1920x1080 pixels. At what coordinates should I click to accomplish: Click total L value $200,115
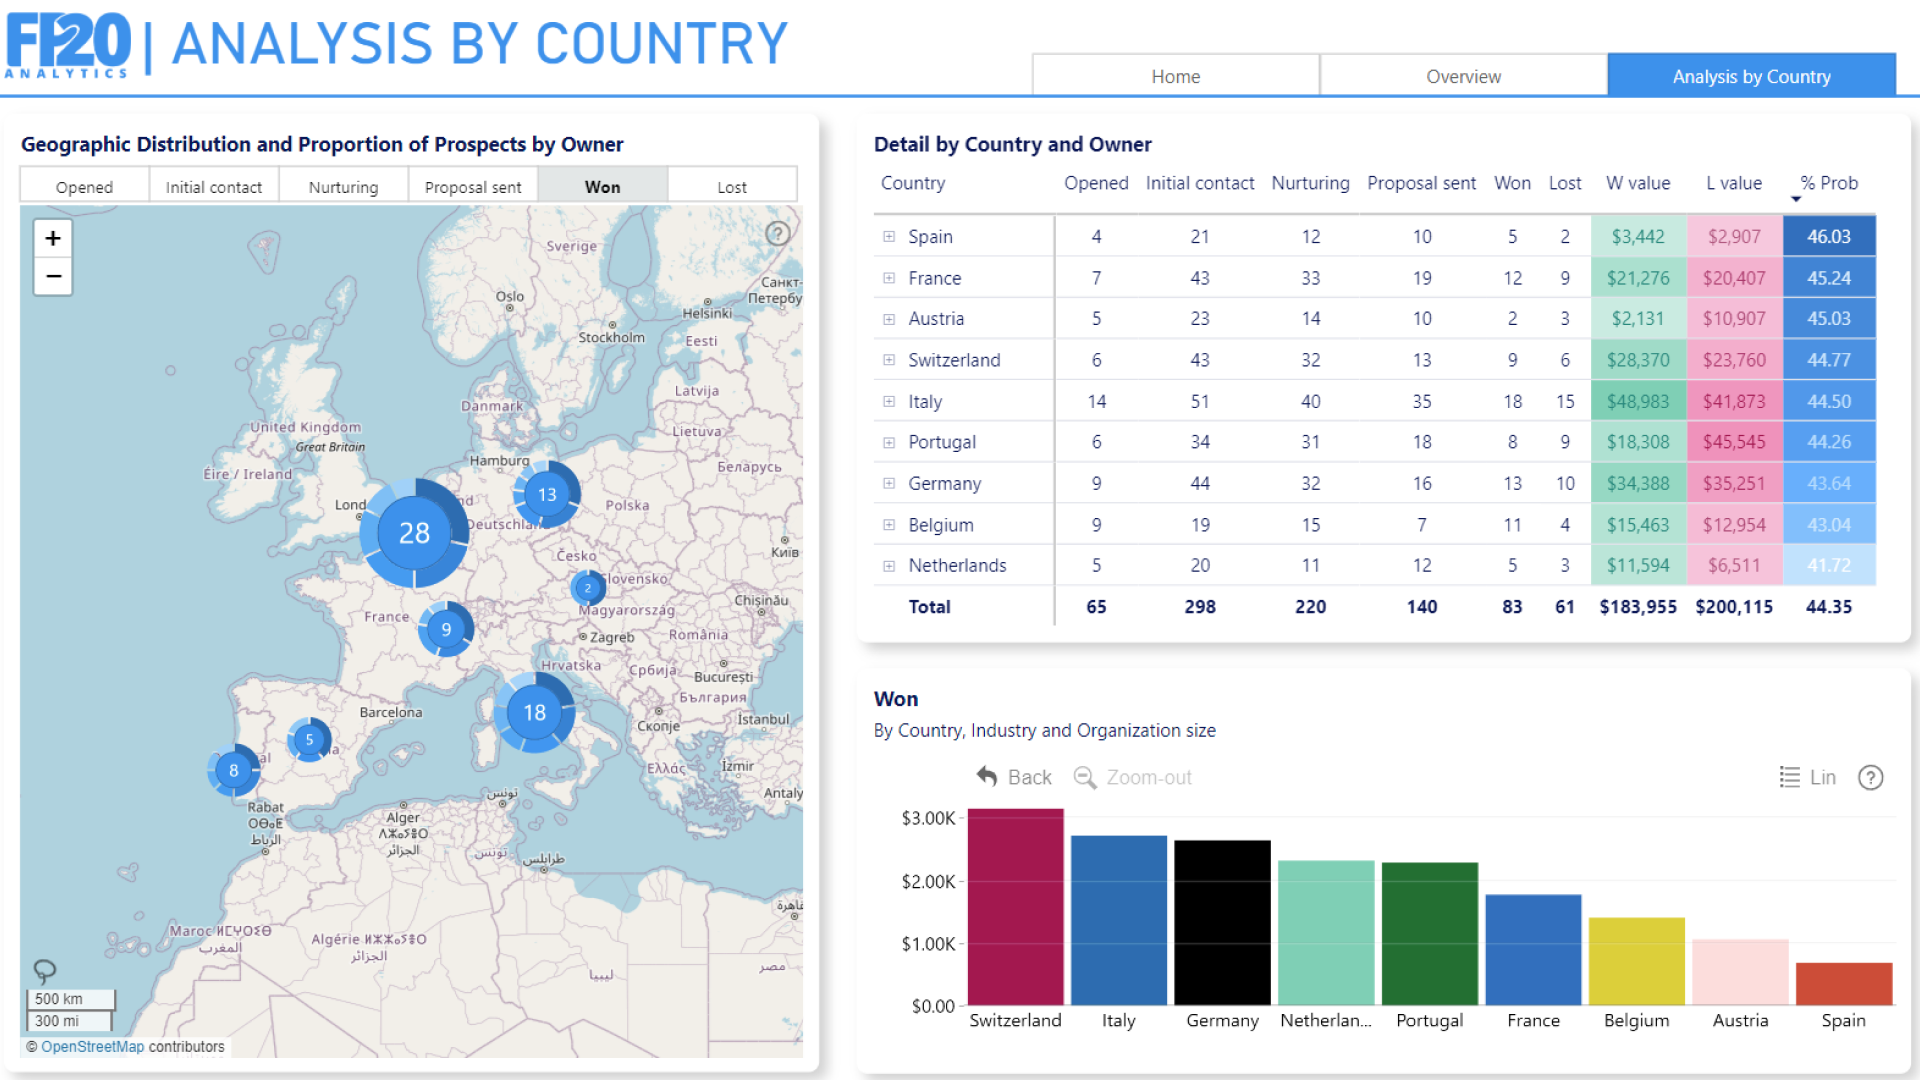(1734, 607)
